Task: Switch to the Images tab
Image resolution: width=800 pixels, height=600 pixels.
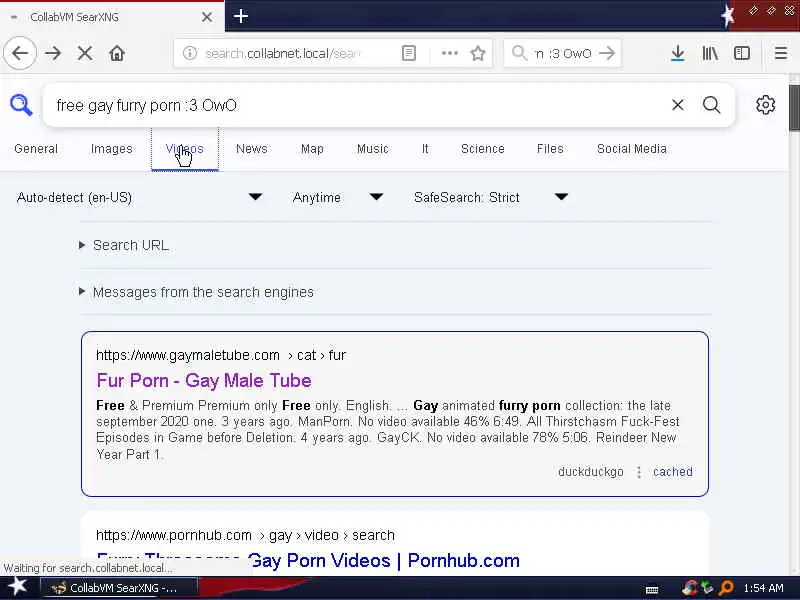Action: coord(111,149)
